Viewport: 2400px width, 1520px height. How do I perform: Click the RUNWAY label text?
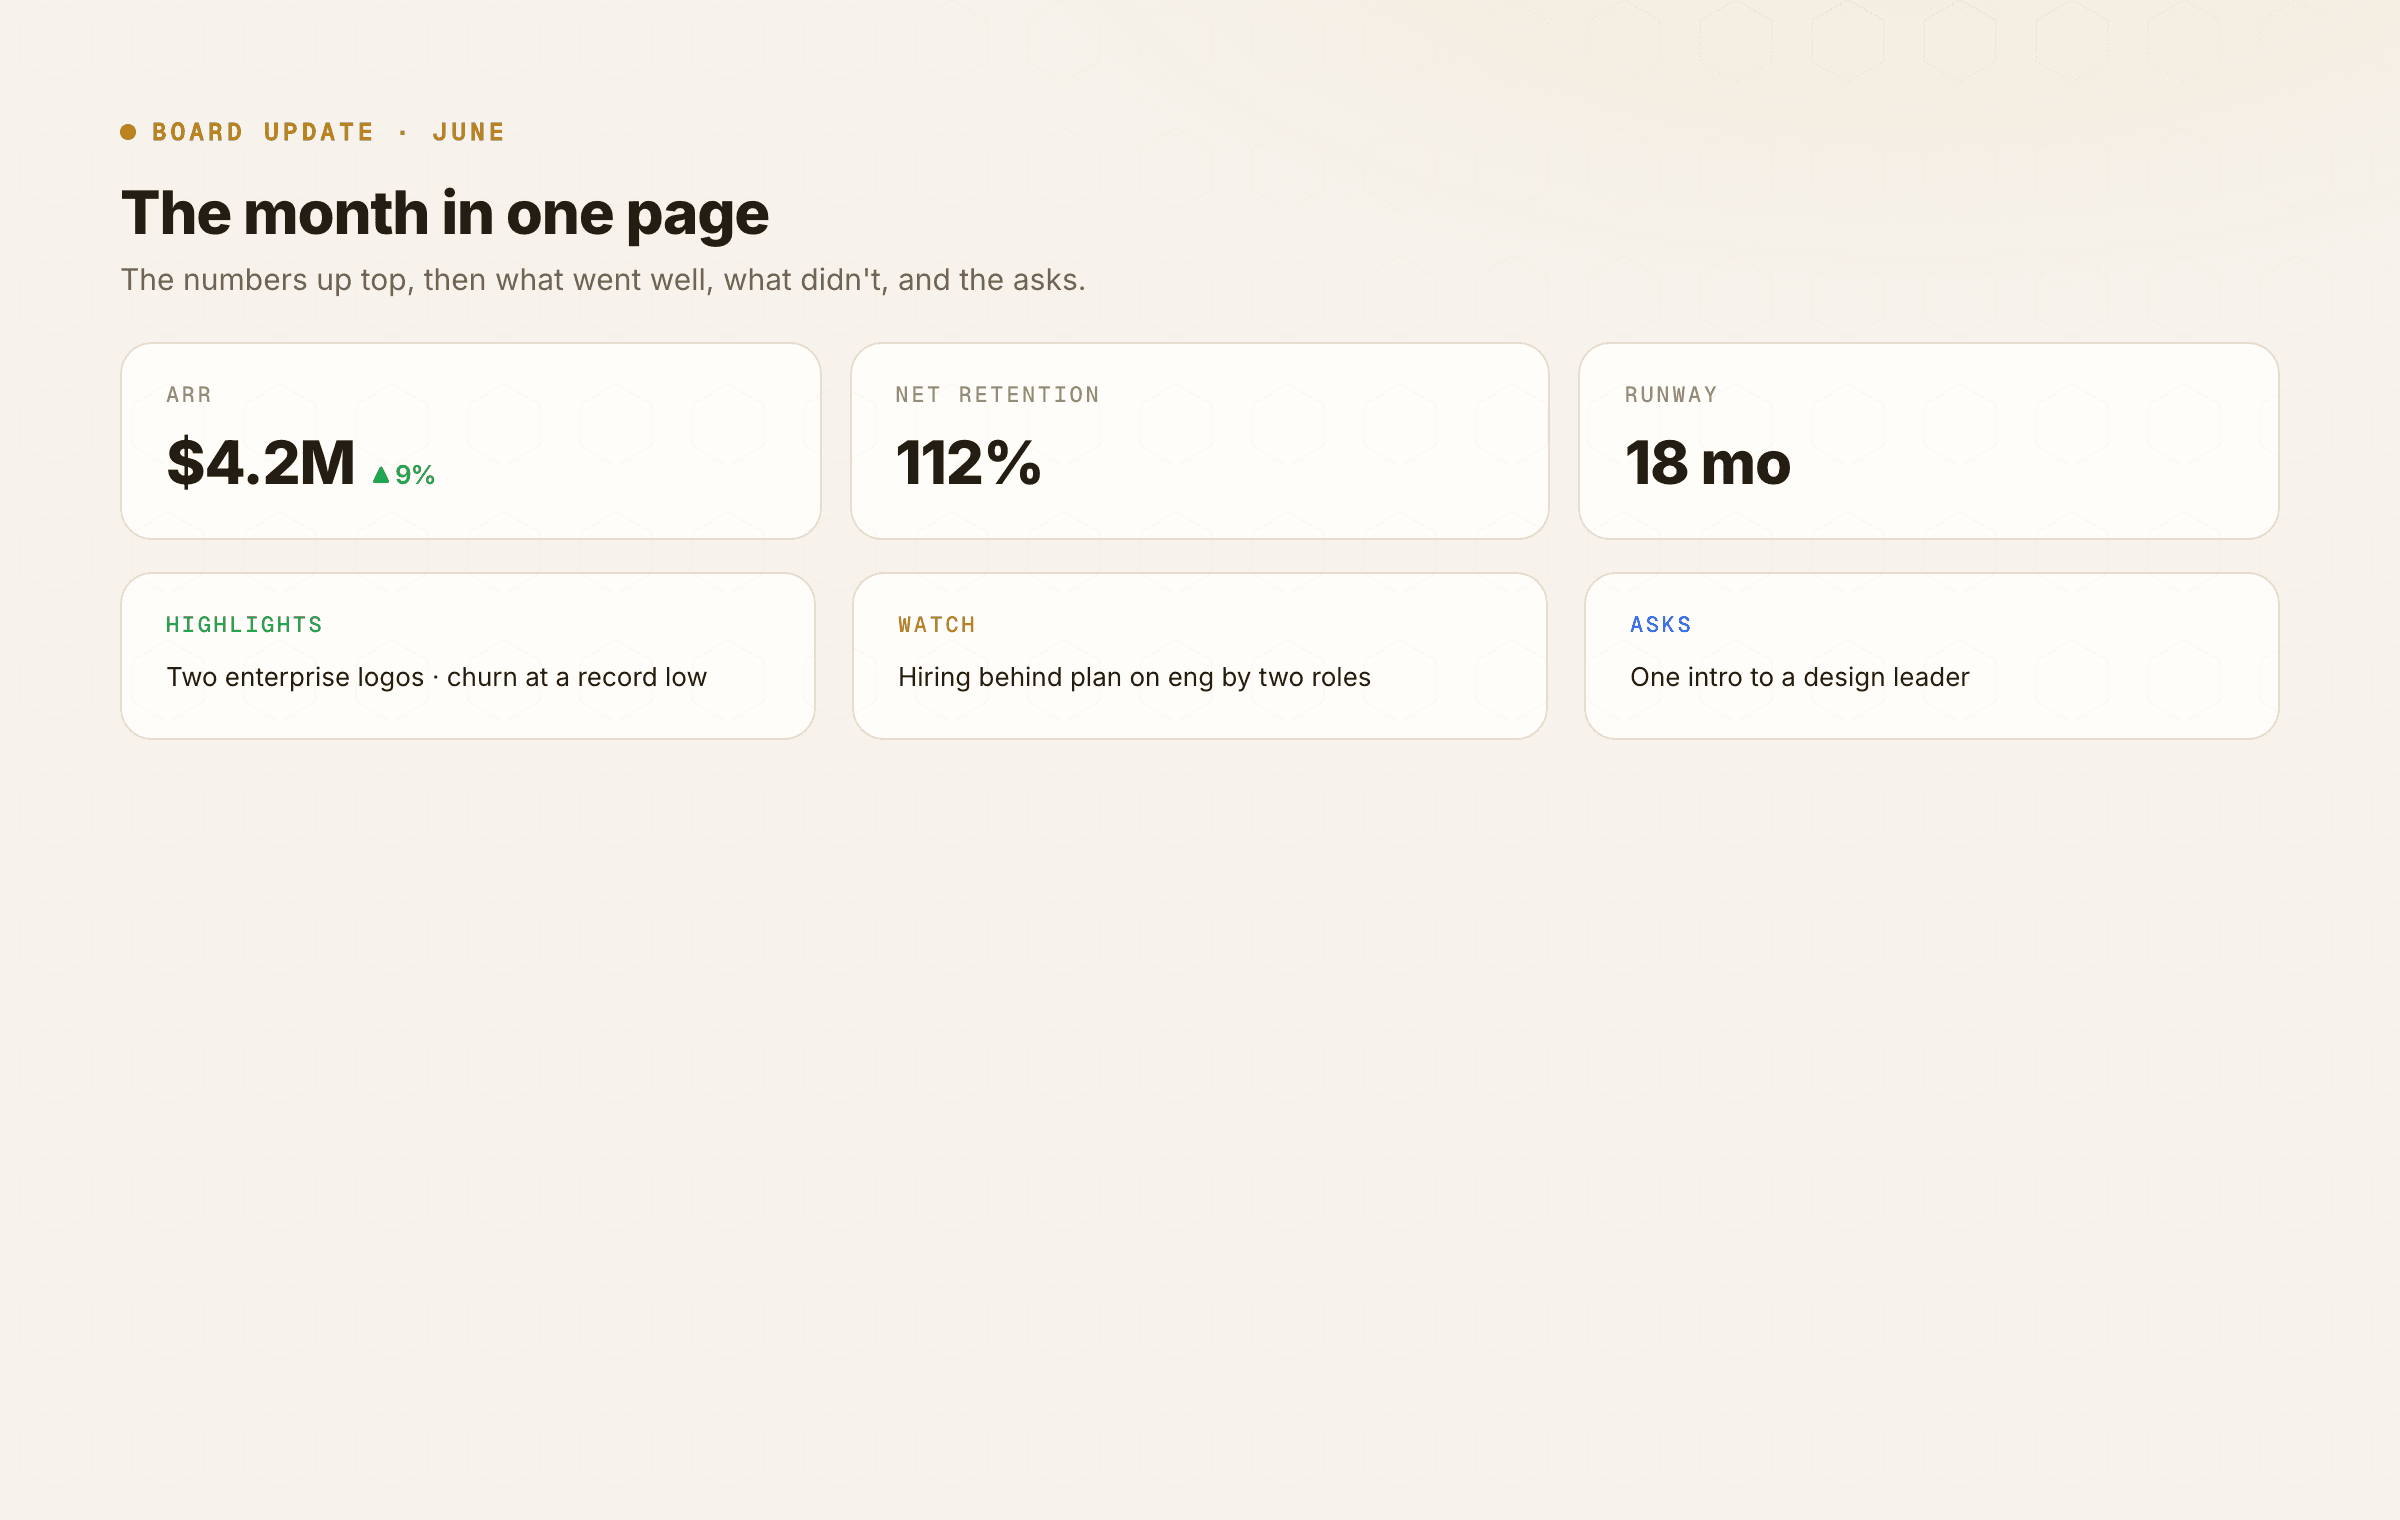point(1671,395)
